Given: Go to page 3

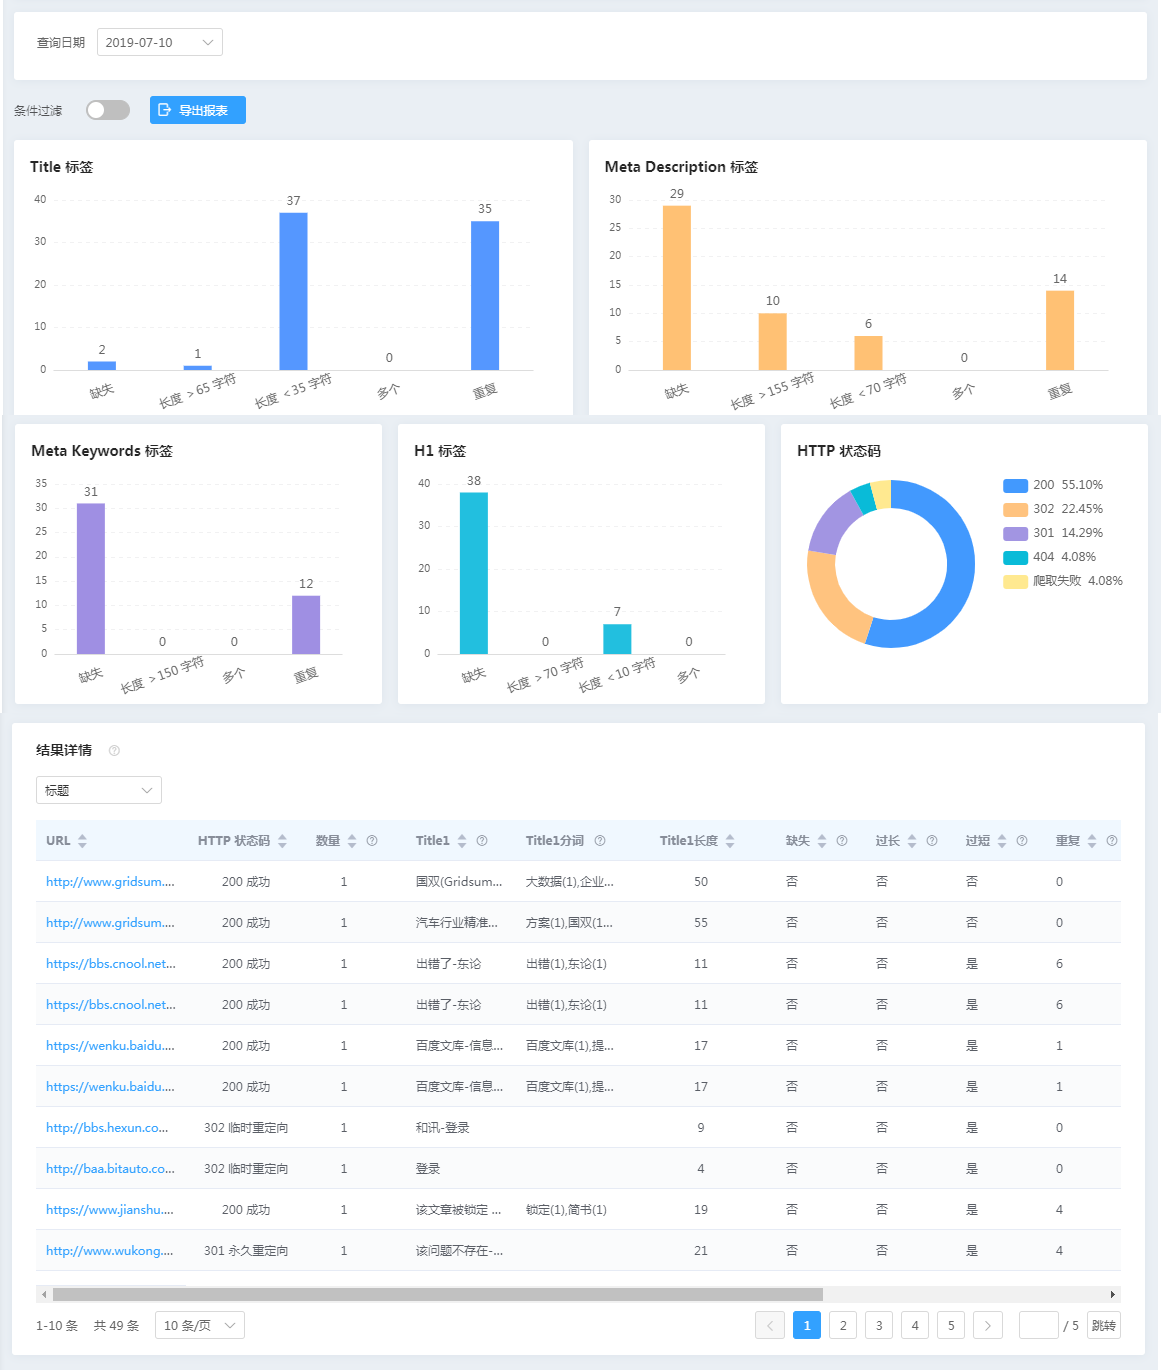Looking at the screenshot, I should tap(879, 1325).
